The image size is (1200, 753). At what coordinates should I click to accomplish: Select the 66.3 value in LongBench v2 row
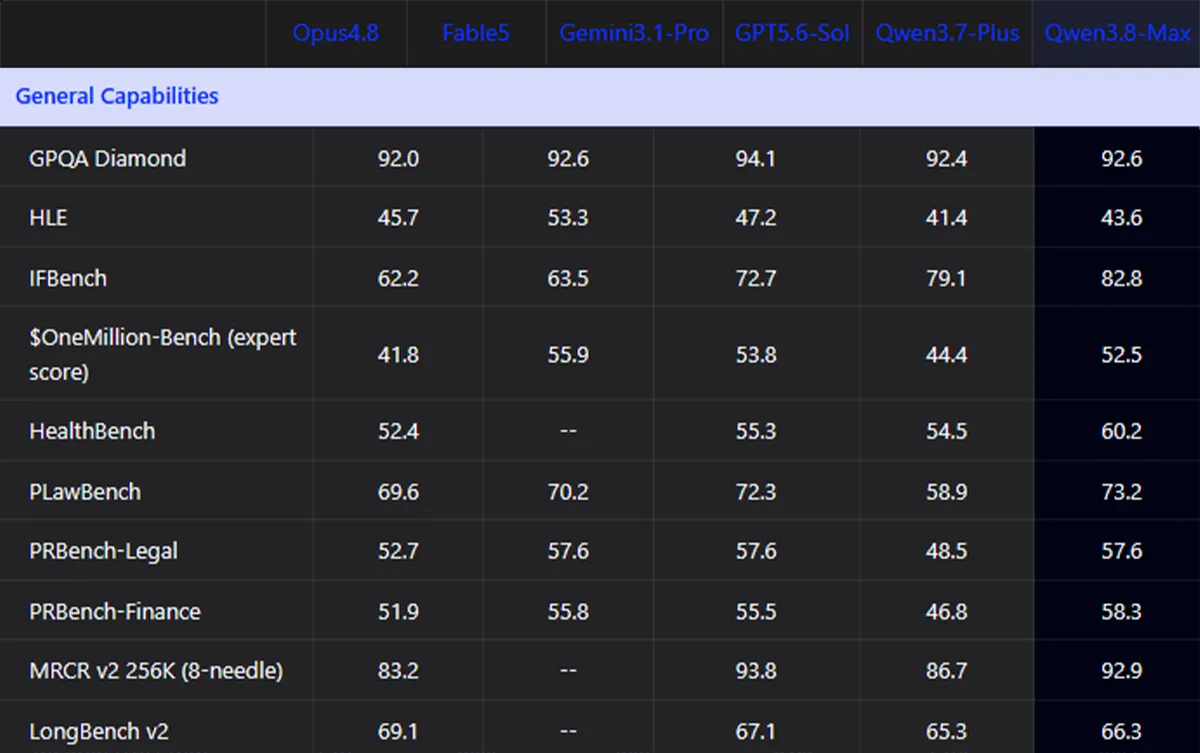coord(1121,731)
